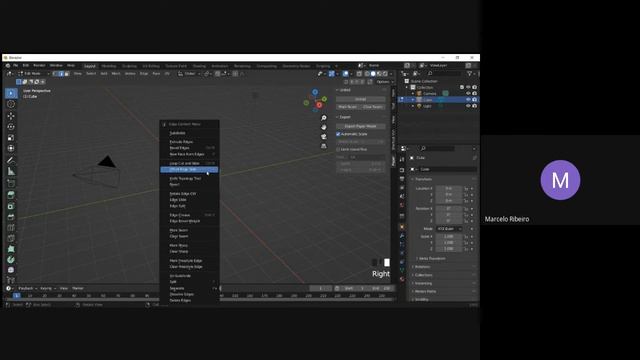The height and width of the screenshot is (360, 640).
Task: Open the Edit Mode dropdown
Action: 33,74
